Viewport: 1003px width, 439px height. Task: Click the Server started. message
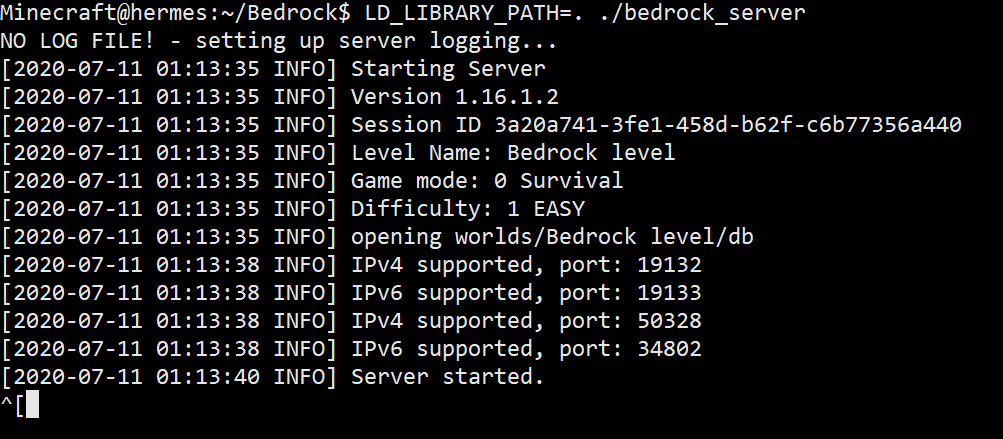[x=448, y=377]
